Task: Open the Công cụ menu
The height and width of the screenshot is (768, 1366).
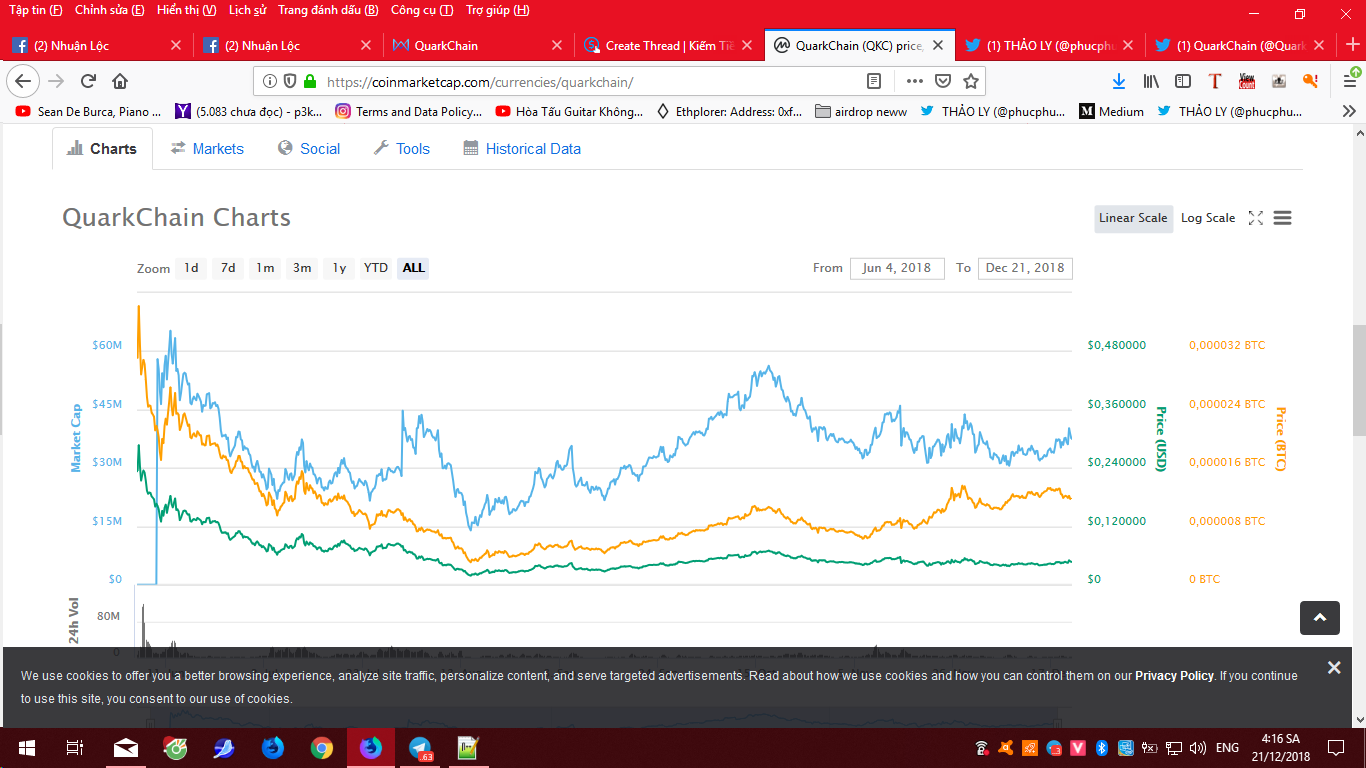Action: point(421,10)
